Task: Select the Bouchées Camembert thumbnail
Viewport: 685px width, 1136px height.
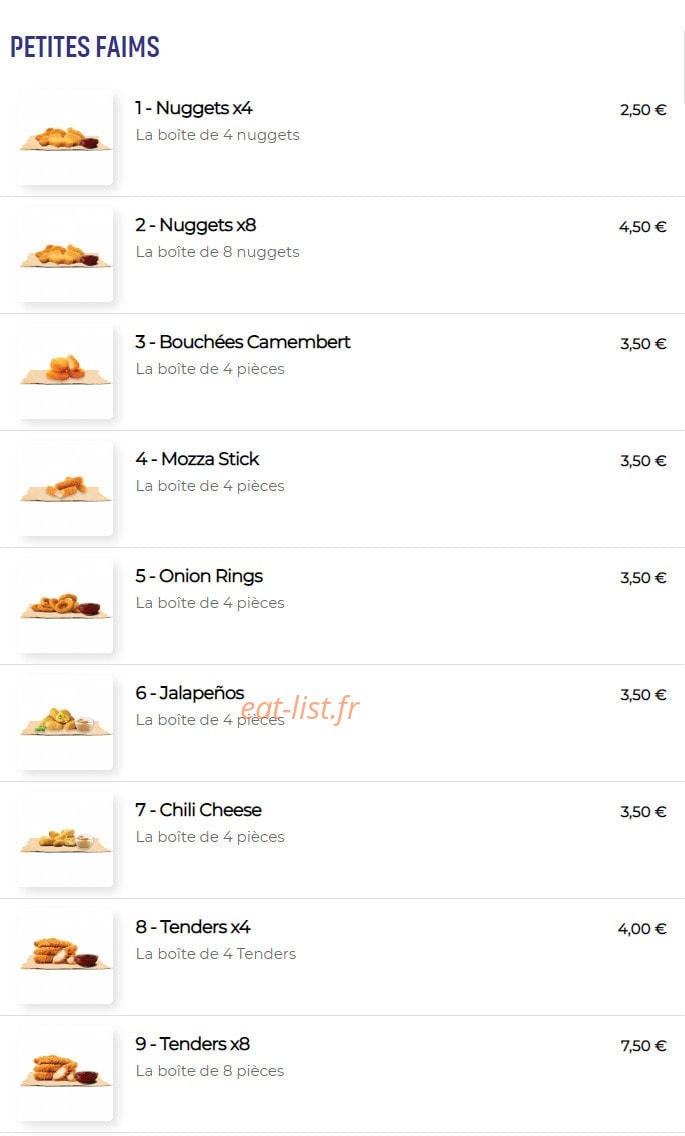Action: pyautogui.click(x=65, y=371)
